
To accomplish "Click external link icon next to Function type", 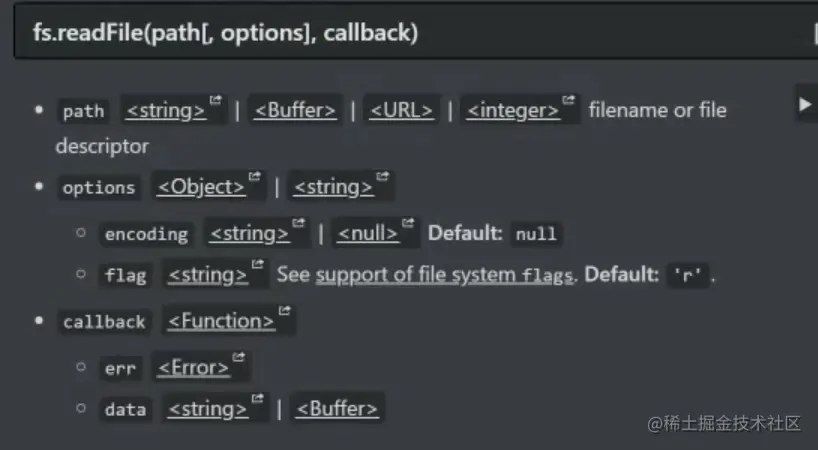I will [x=284, y=310].
